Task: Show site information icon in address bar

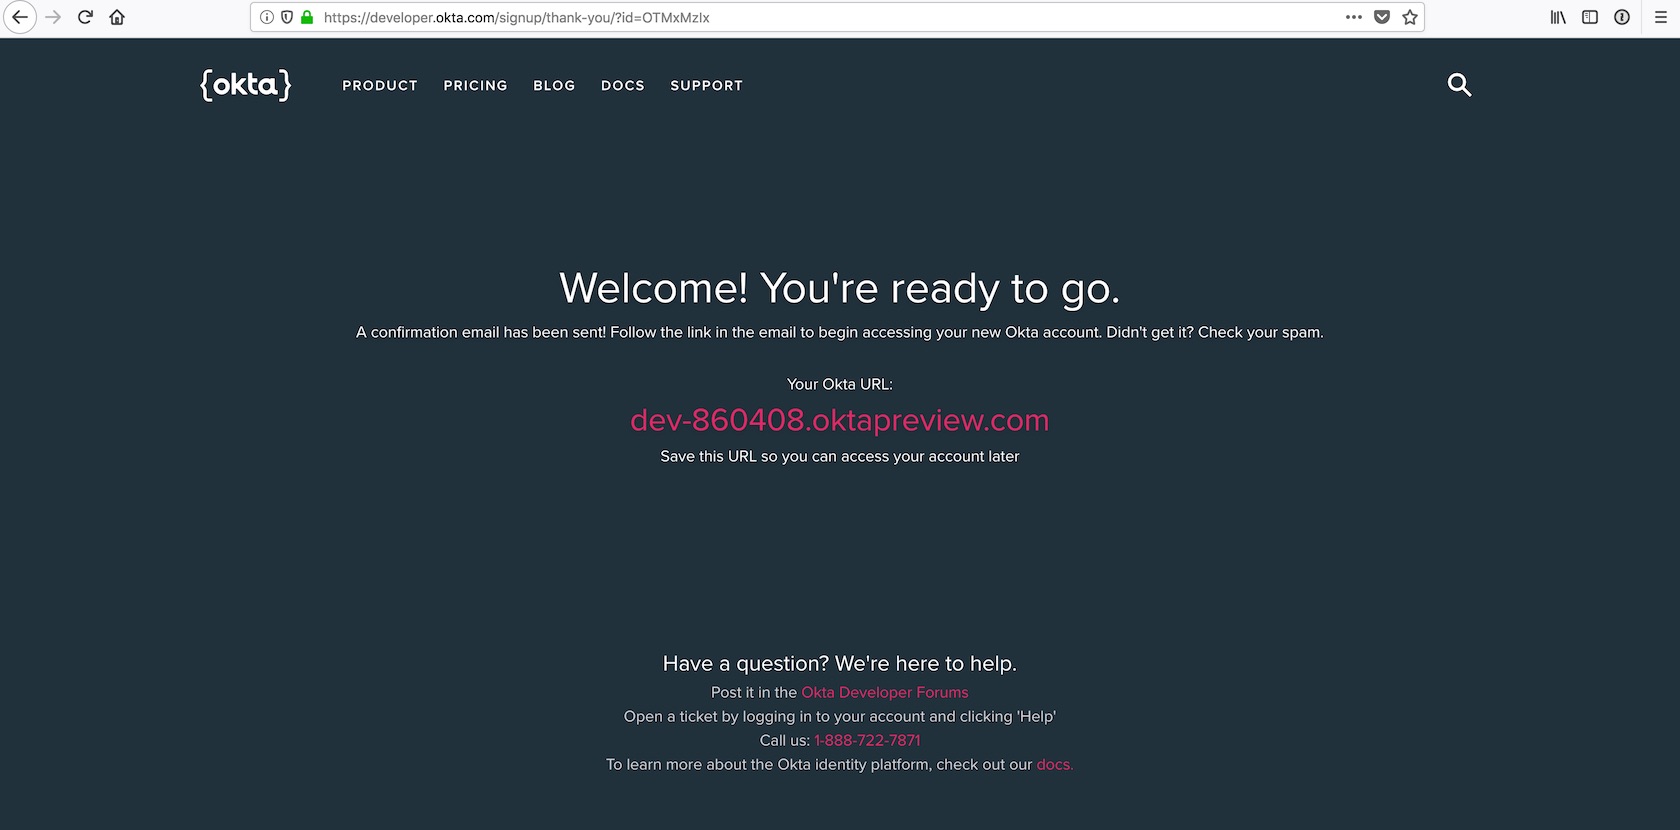Action: [267, 17]
